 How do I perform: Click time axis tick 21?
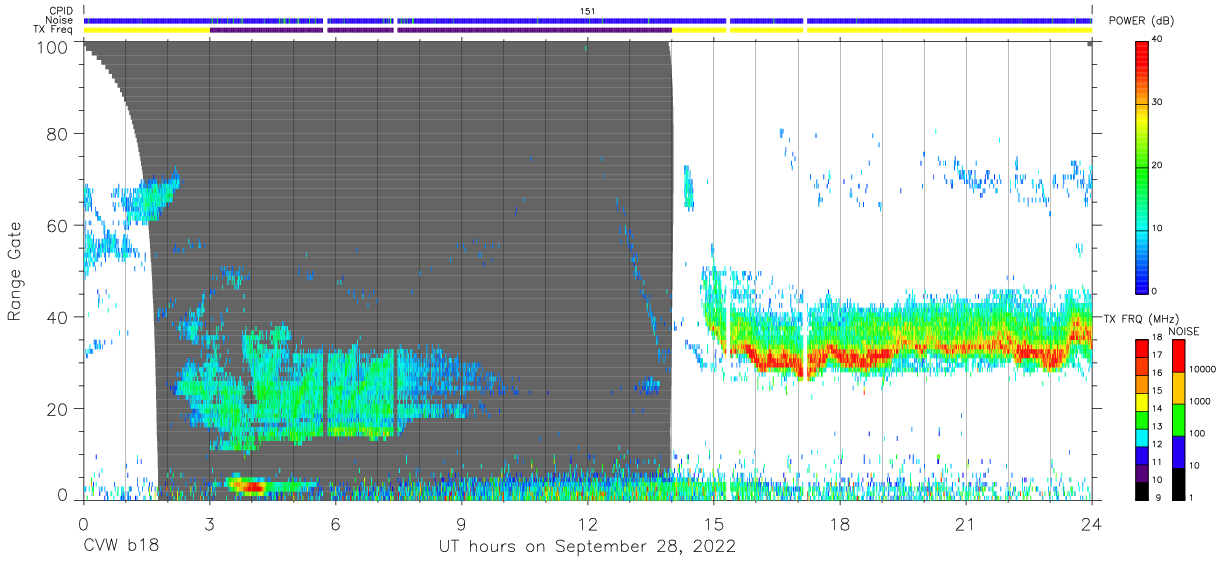(965, 524)
